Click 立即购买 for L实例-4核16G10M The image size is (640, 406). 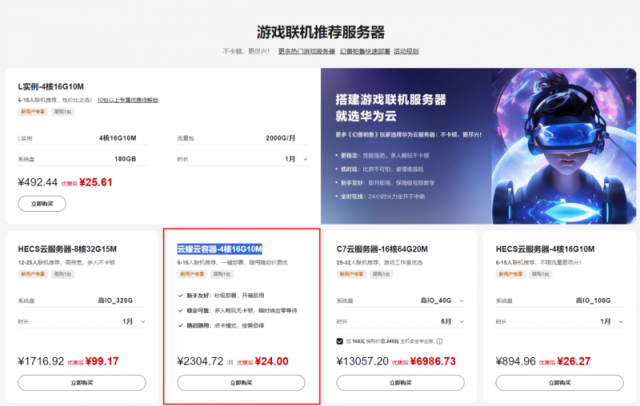(42, 204)
